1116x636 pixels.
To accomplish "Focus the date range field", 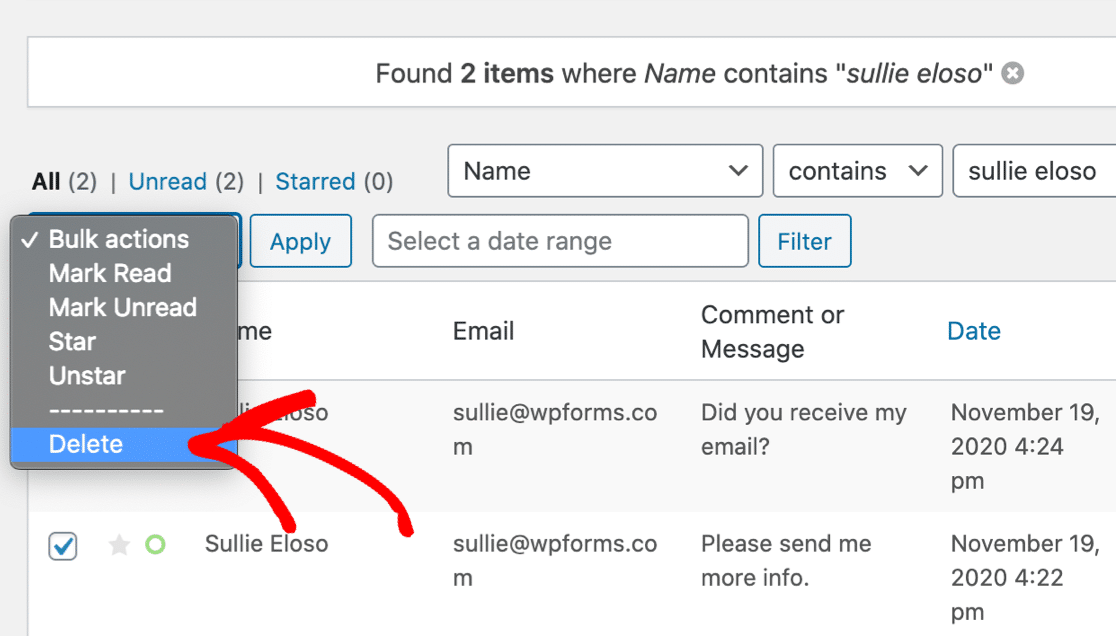I will 560,241.
